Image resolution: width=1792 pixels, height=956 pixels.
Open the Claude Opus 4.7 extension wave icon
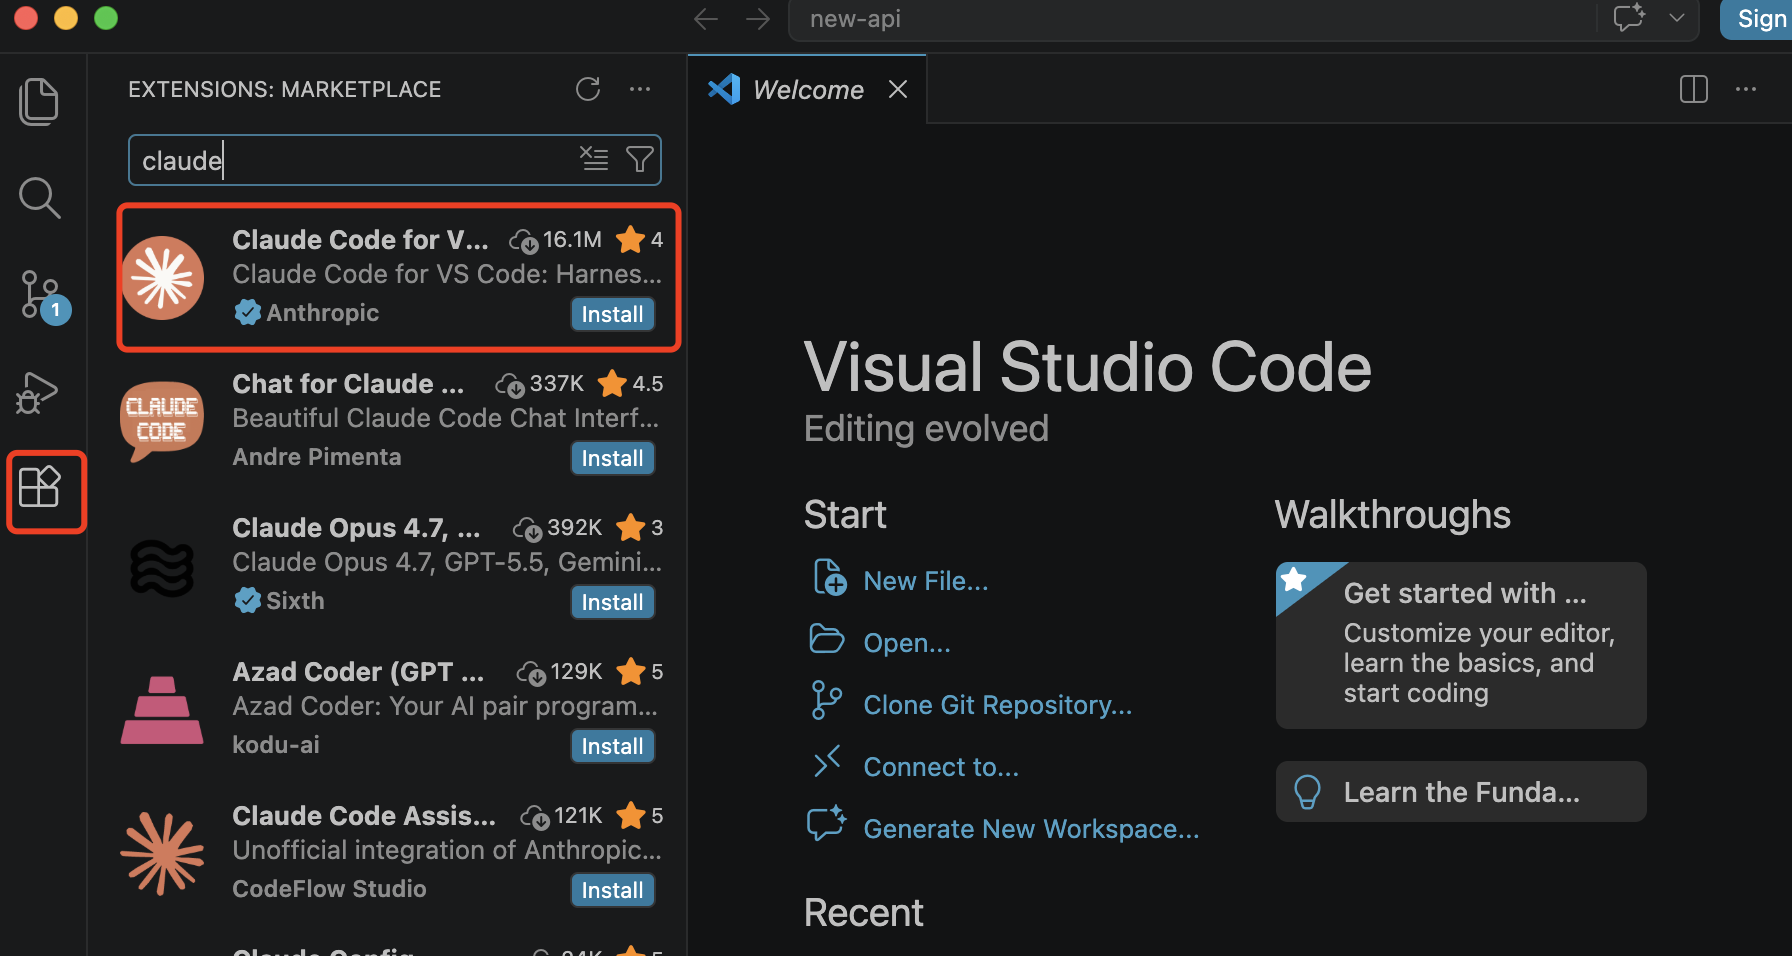162,567
